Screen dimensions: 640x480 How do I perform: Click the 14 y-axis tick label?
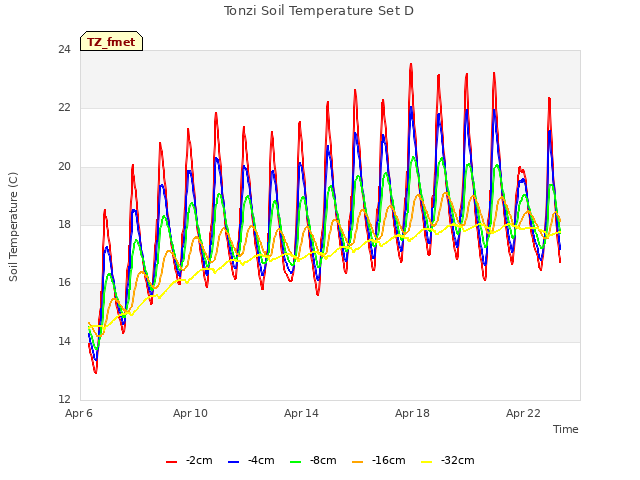[64, 341]
